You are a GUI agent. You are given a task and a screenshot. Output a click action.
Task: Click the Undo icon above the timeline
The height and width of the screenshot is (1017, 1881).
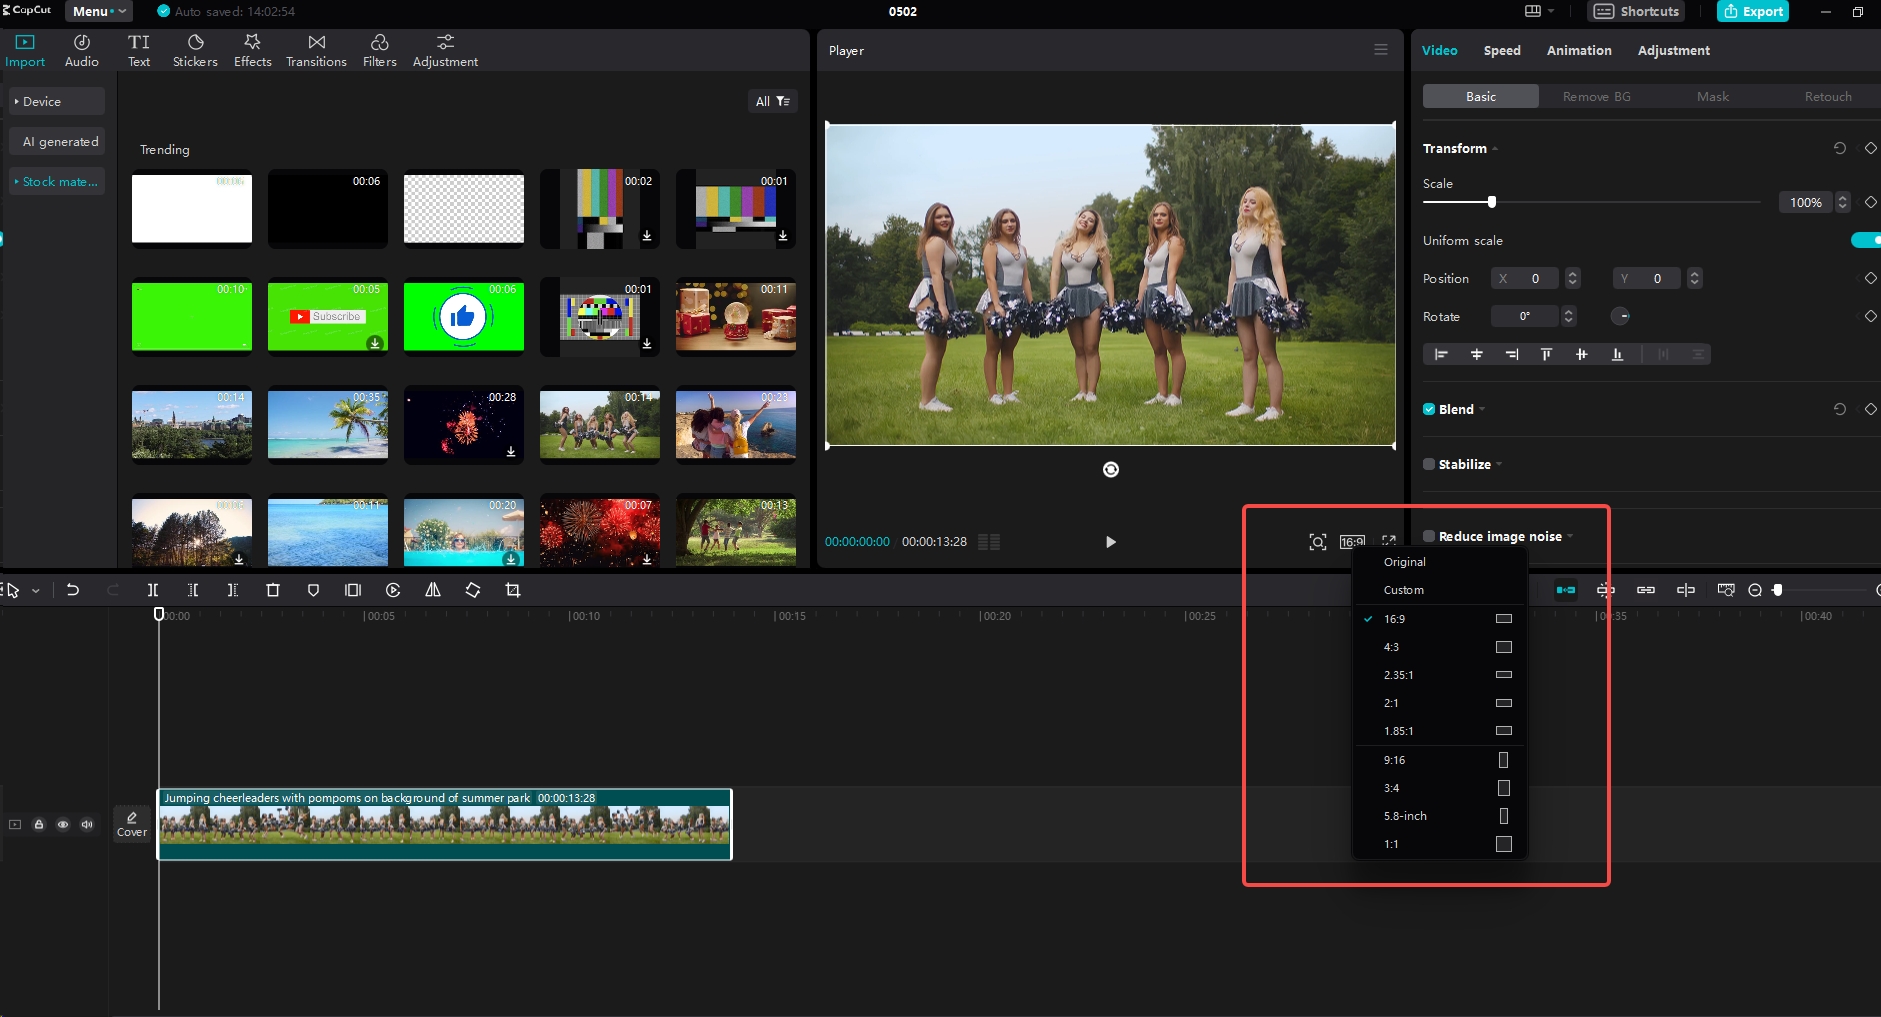point(72,589)
